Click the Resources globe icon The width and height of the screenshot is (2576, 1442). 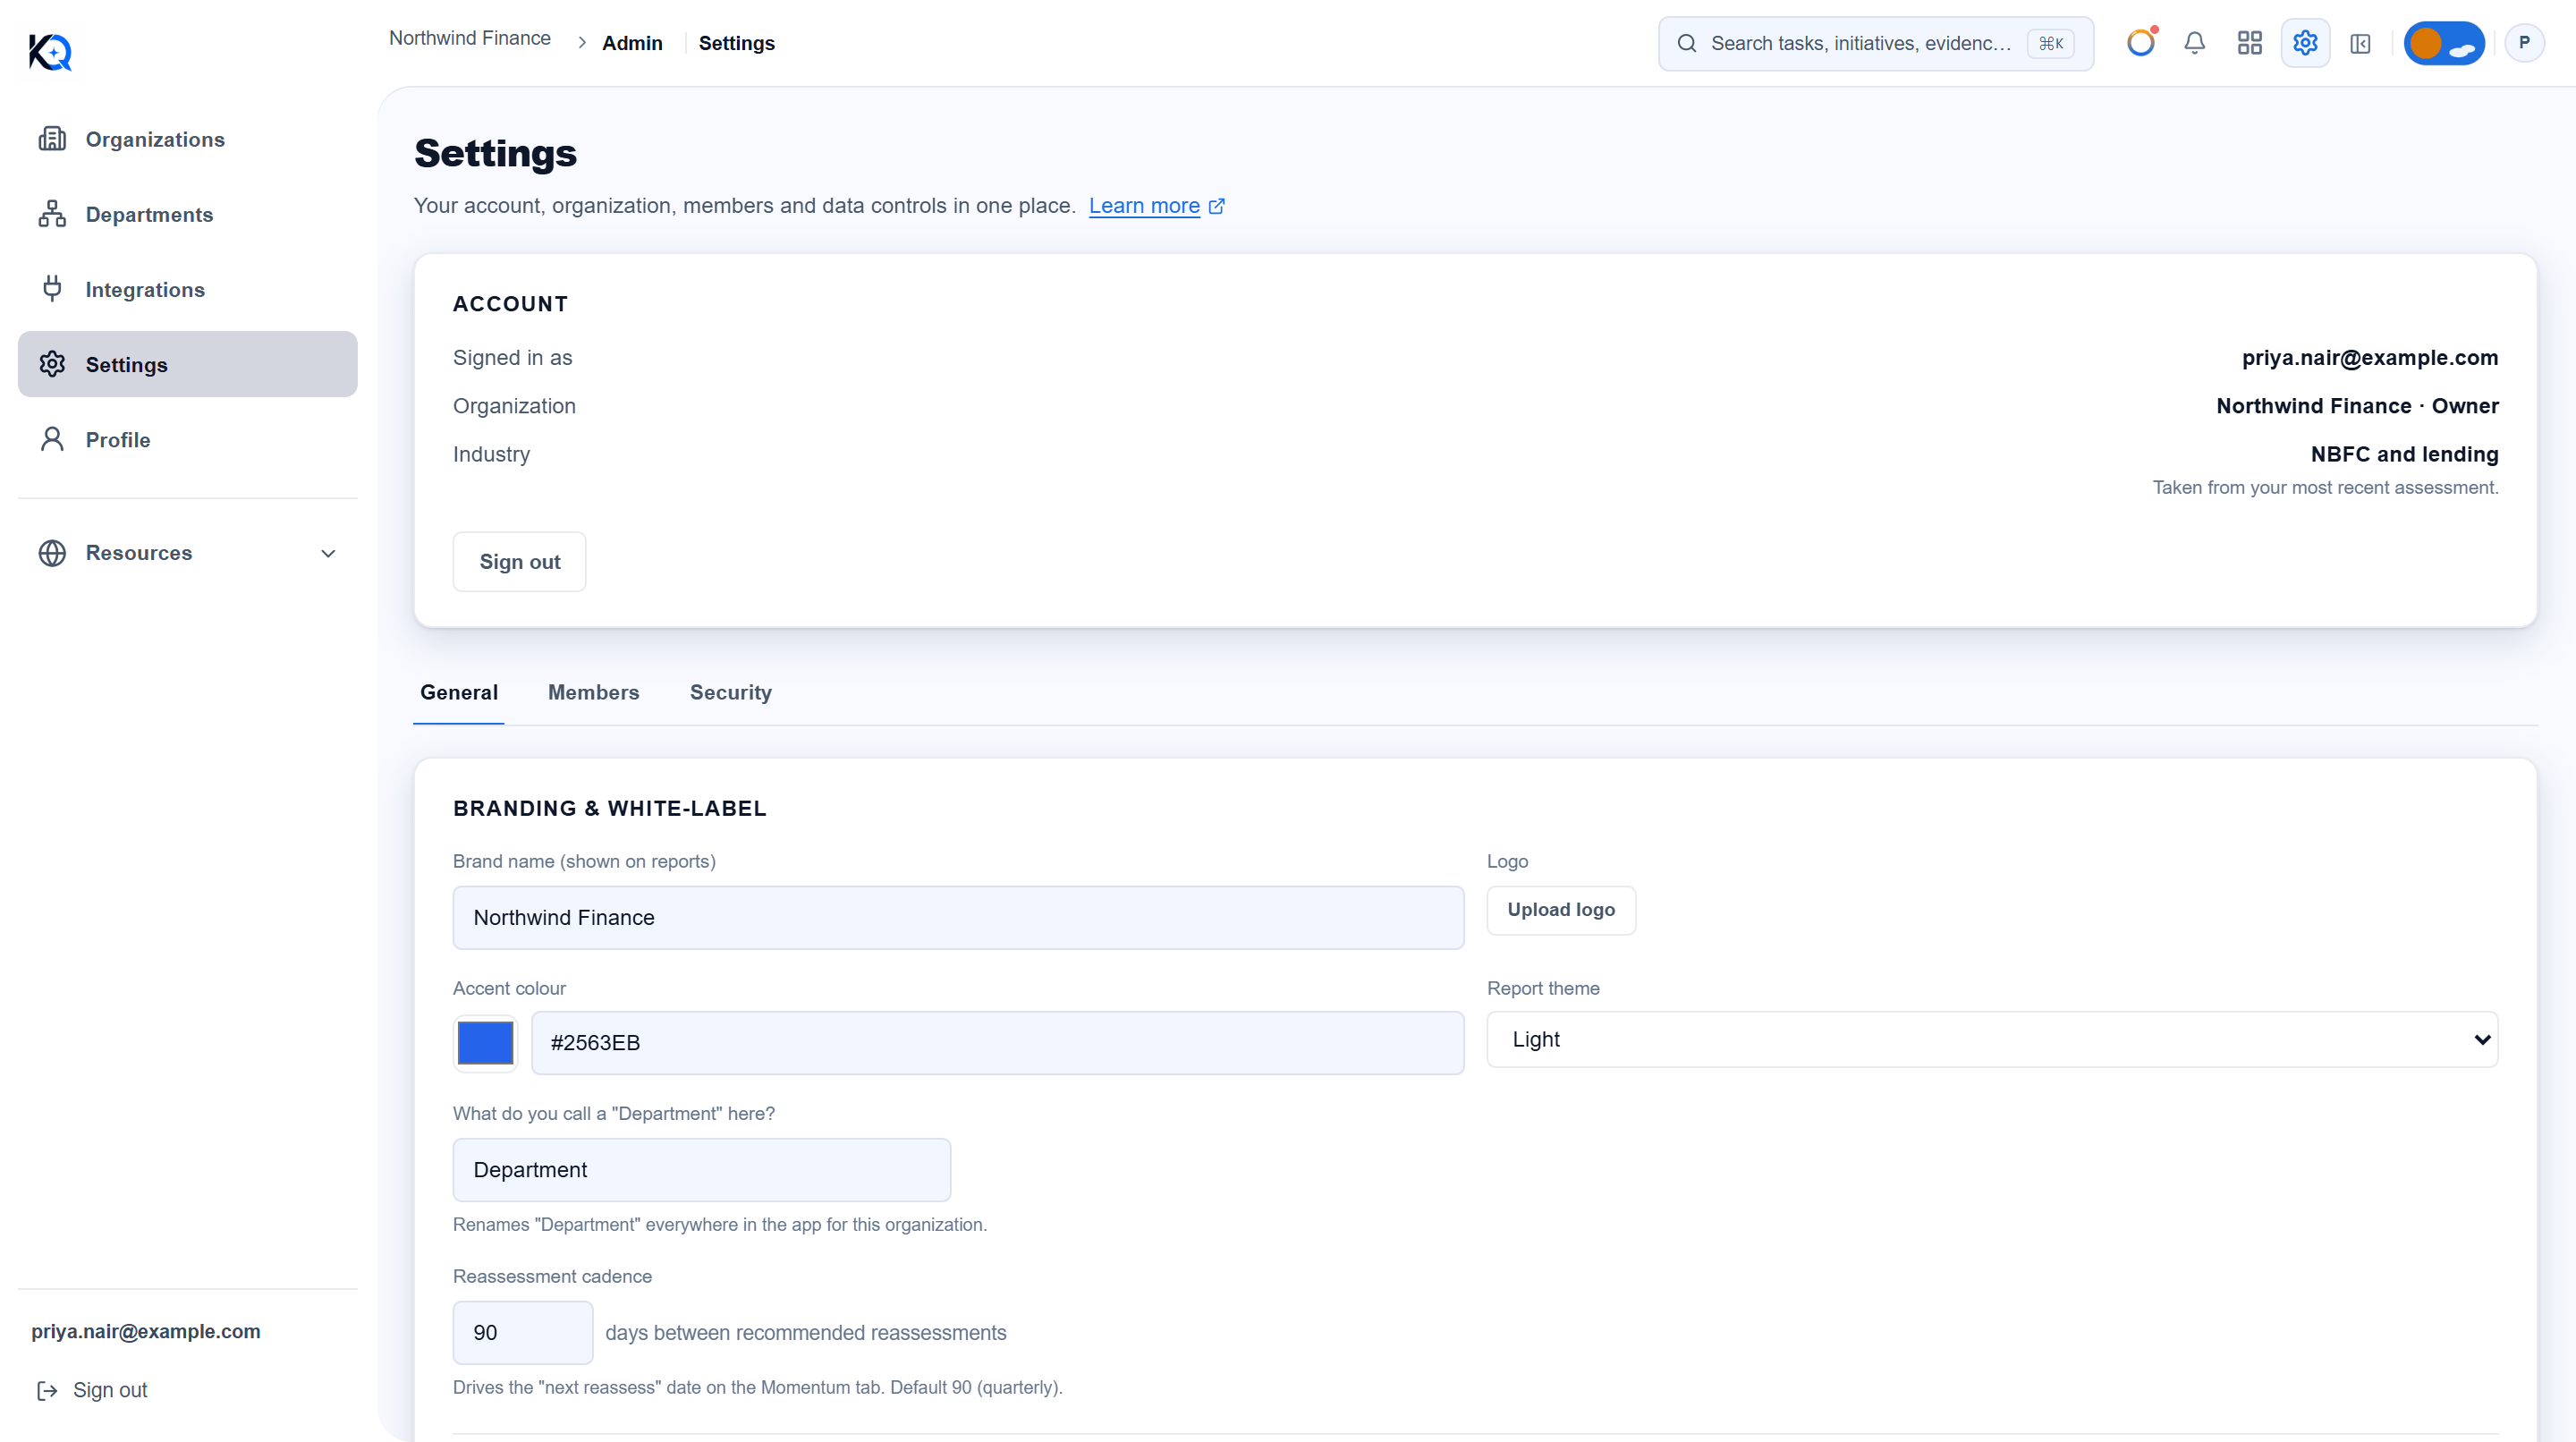(x=52, y=553)
